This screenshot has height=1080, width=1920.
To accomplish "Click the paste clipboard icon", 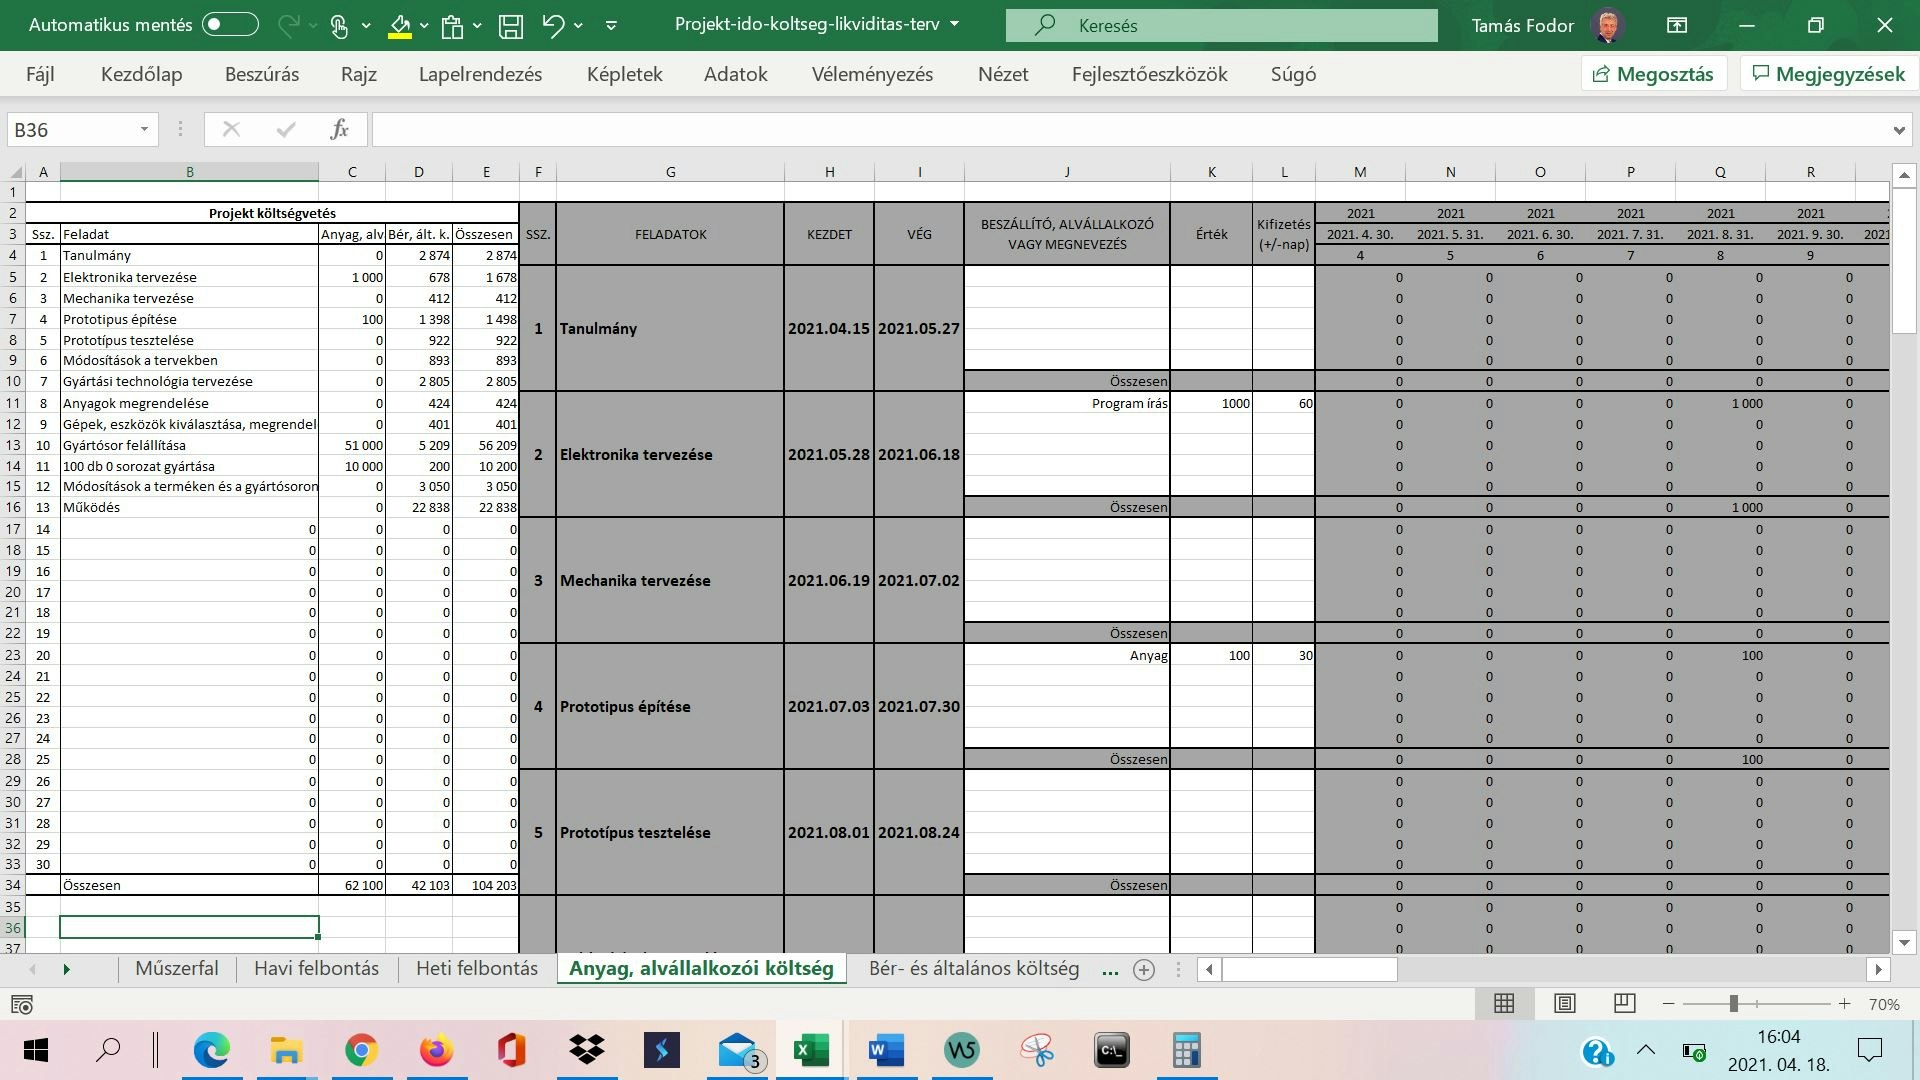I will point(453,25).
